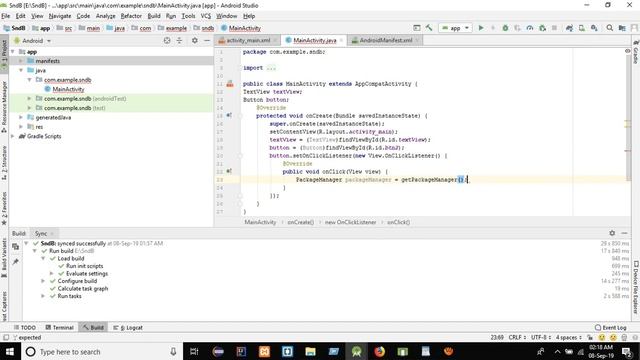Screen dimensions: 640x360
Task: Expand the generatedJava folder
Action: tap(21, 117)
